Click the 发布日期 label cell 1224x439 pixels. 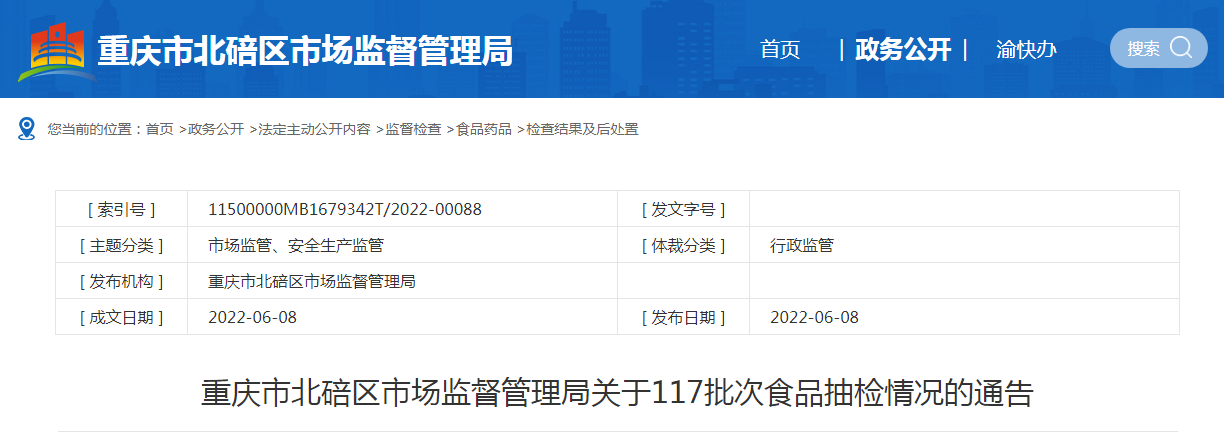click(x=683, y=317)
